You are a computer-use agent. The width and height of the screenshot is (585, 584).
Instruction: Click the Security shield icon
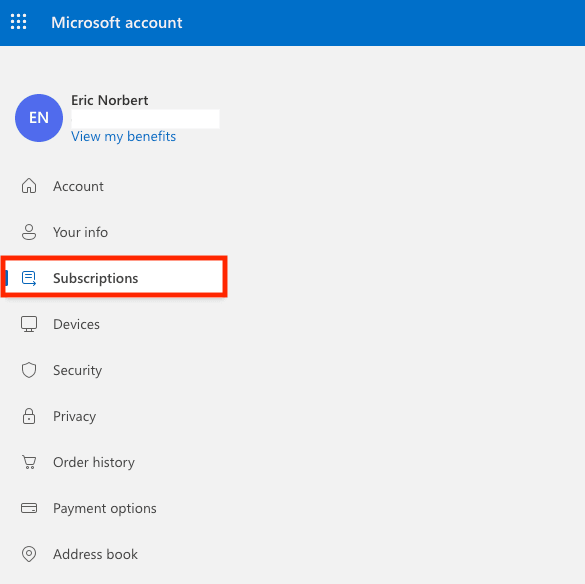[29, 370]
